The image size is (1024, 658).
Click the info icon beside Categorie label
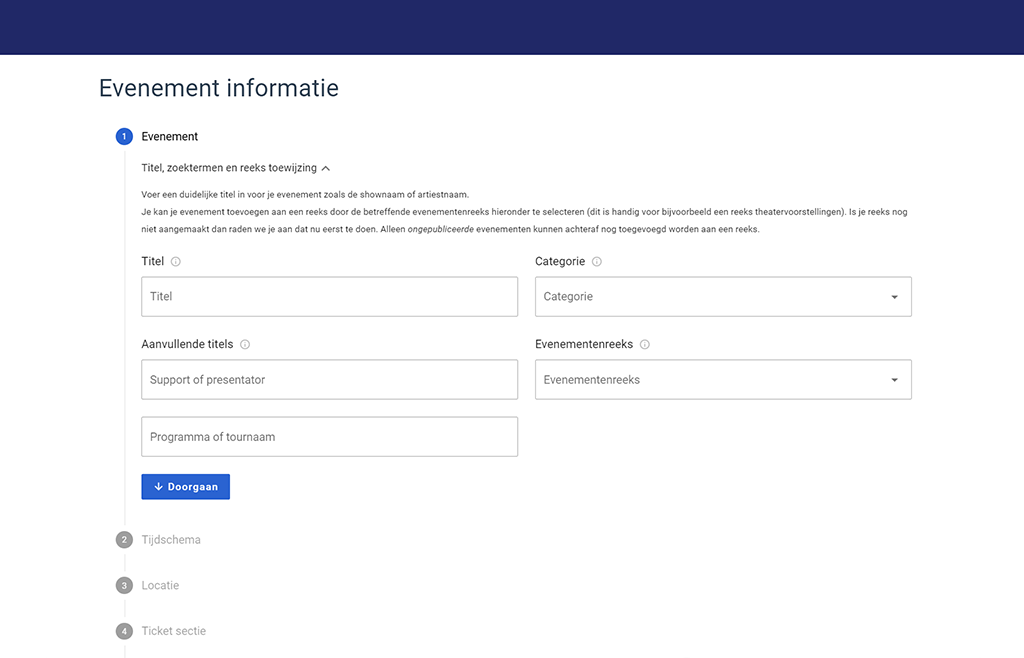pyautogui.click(x=597, y=262)
